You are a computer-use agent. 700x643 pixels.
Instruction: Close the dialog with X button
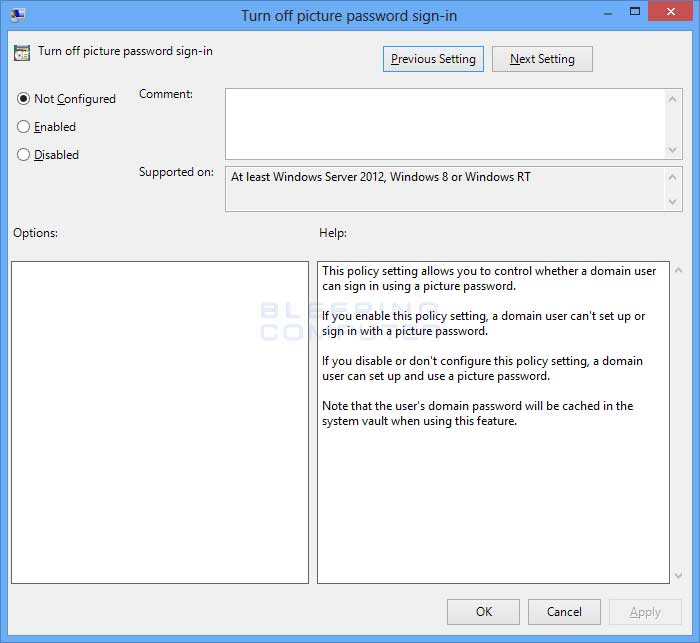tap(670, 12)
